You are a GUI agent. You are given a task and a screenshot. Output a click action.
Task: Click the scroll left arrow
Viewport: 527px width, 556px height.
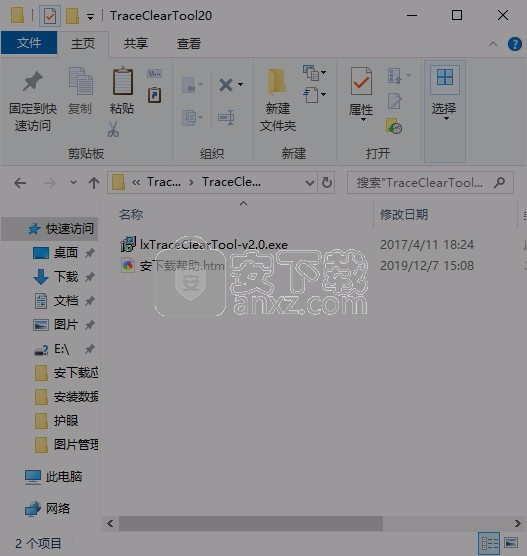coord(110,523)
